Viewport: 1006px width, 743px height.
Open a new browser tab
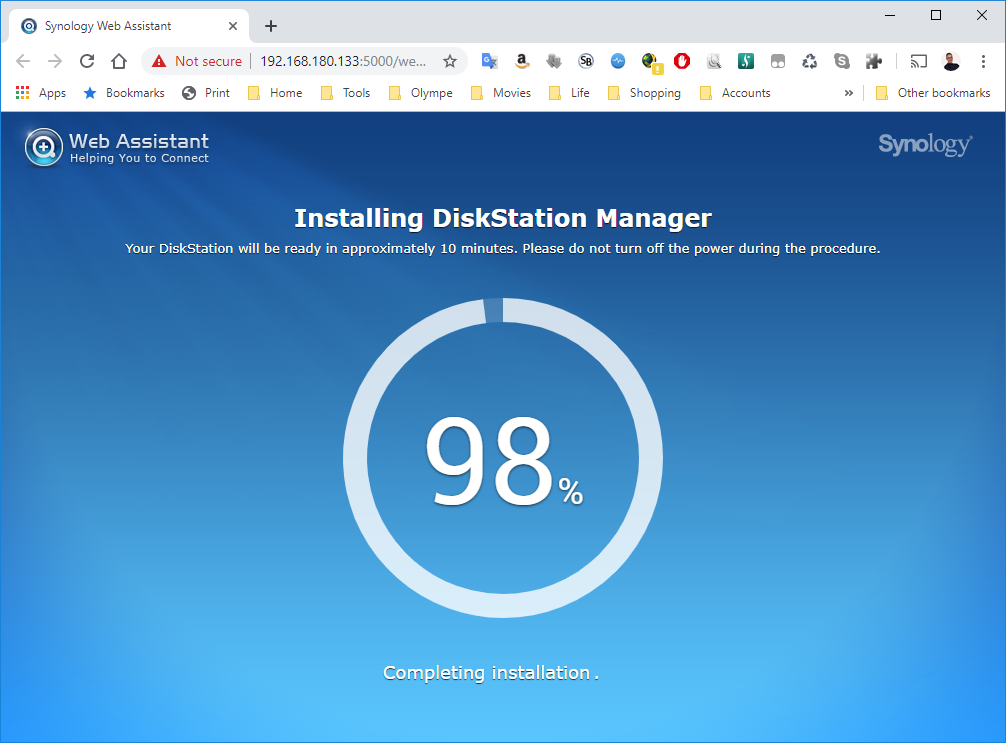click(x=271, y=26)
